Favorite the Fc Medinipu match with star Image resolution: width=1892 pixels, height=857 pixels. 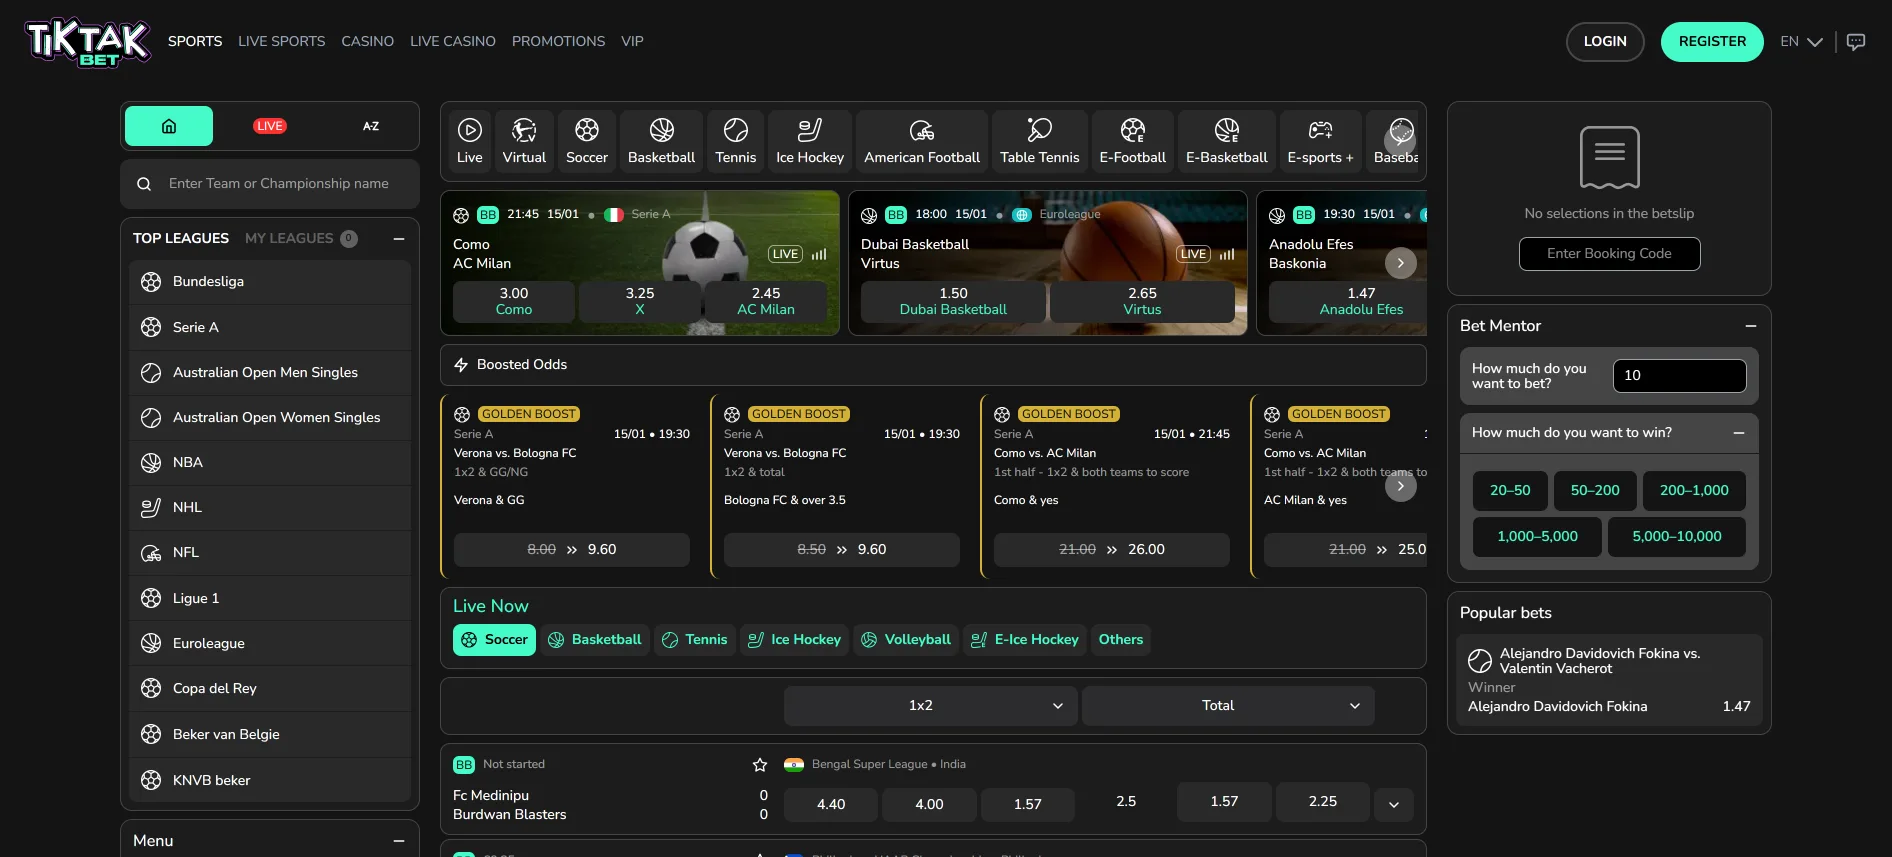tap(760, 765)
